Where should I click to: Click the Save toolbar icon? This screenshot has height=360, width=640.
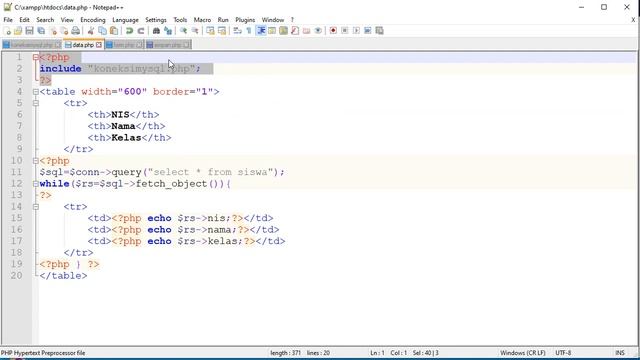click(29, 31)
